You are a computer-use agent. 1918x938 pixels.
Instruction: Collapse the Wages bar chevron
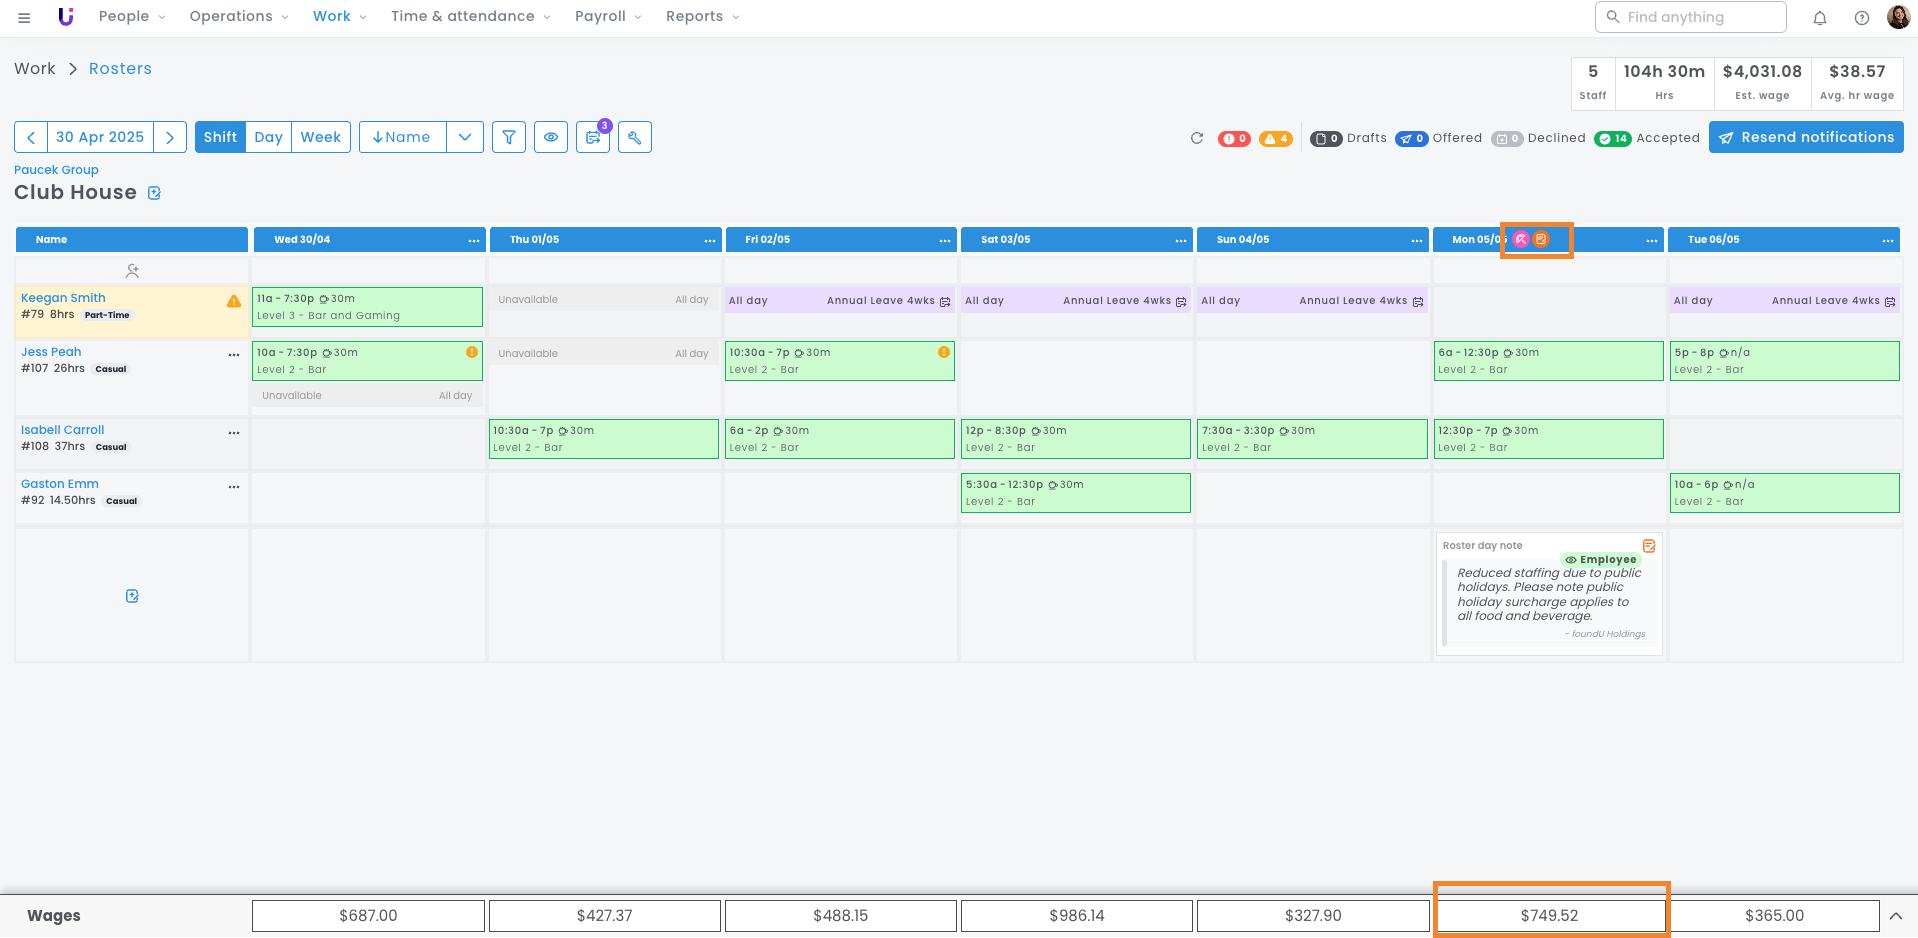(1895, 915)
